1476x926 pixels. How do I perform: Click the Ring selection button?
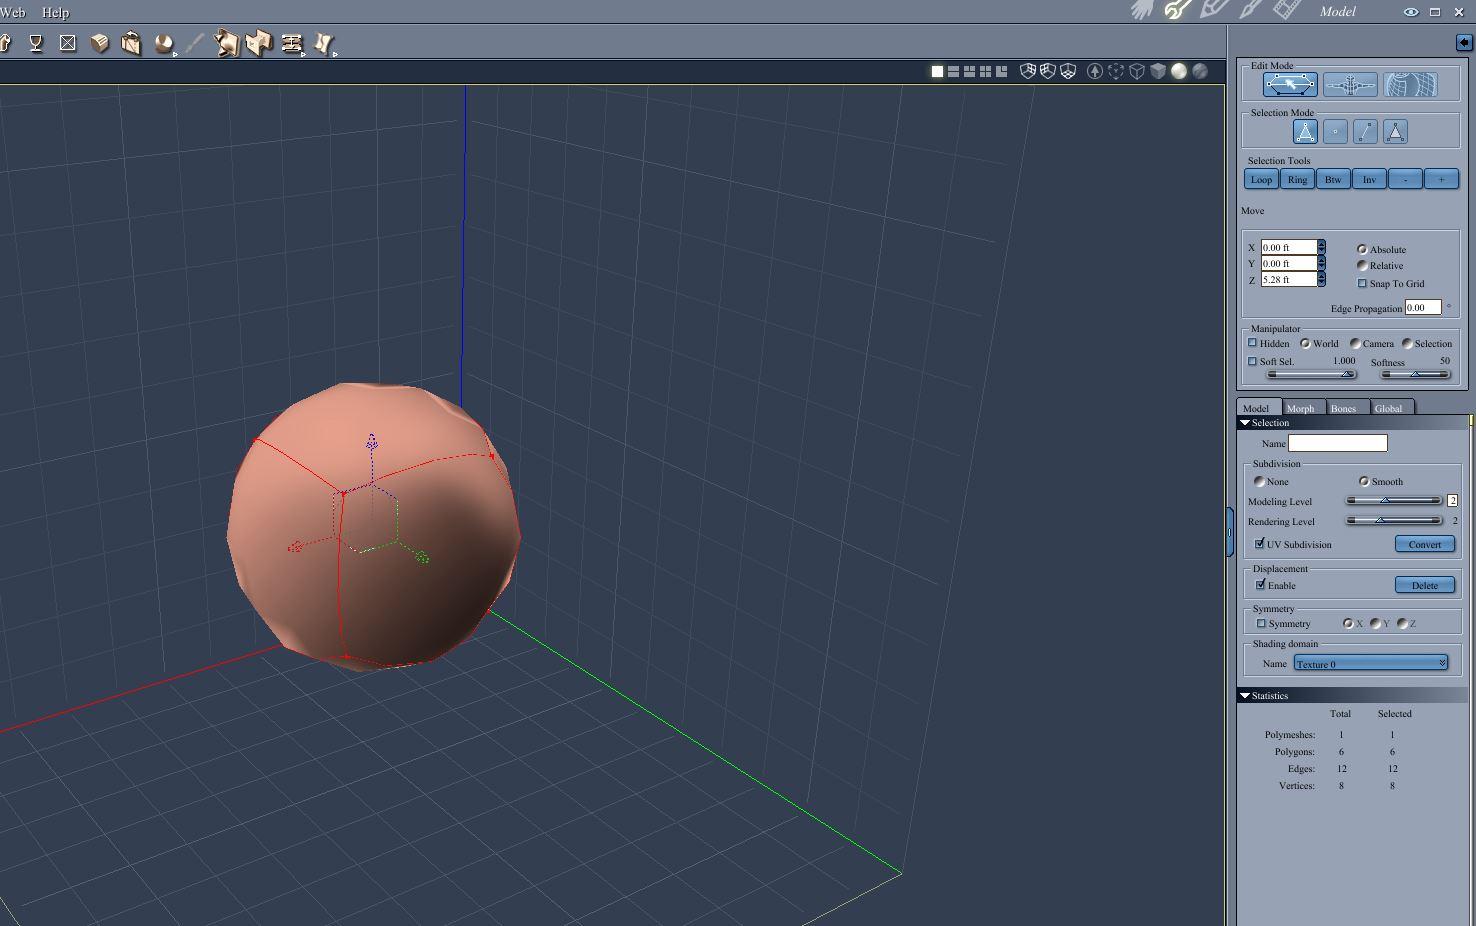[1297, 179]
